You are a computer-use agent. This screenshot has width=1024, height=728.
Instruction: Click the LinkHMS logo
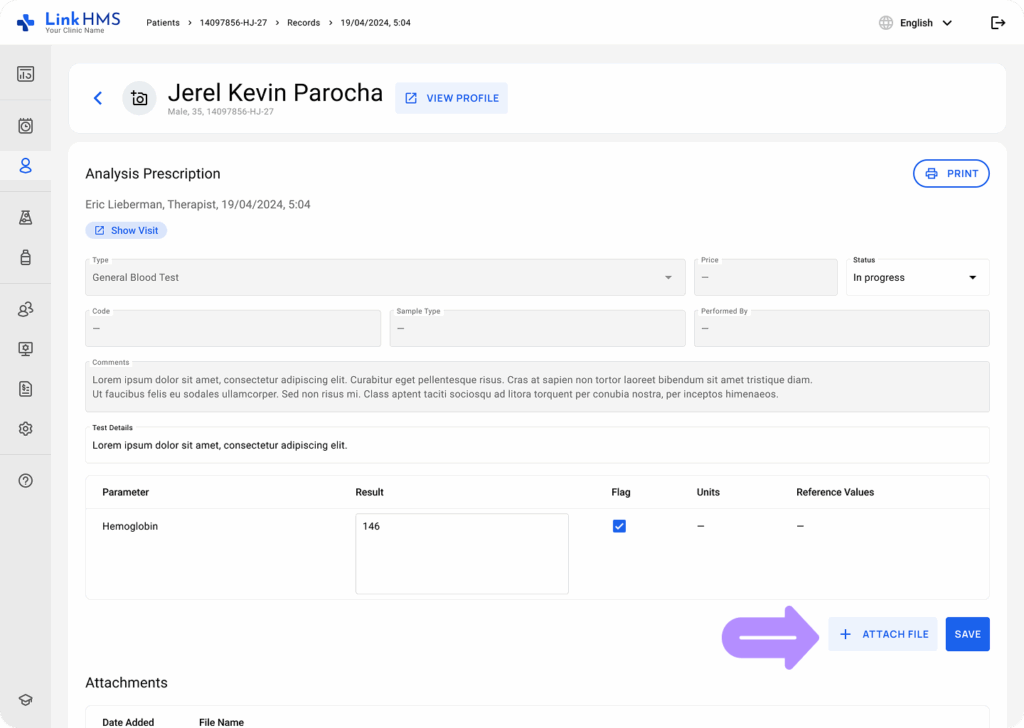coord(69,22)
